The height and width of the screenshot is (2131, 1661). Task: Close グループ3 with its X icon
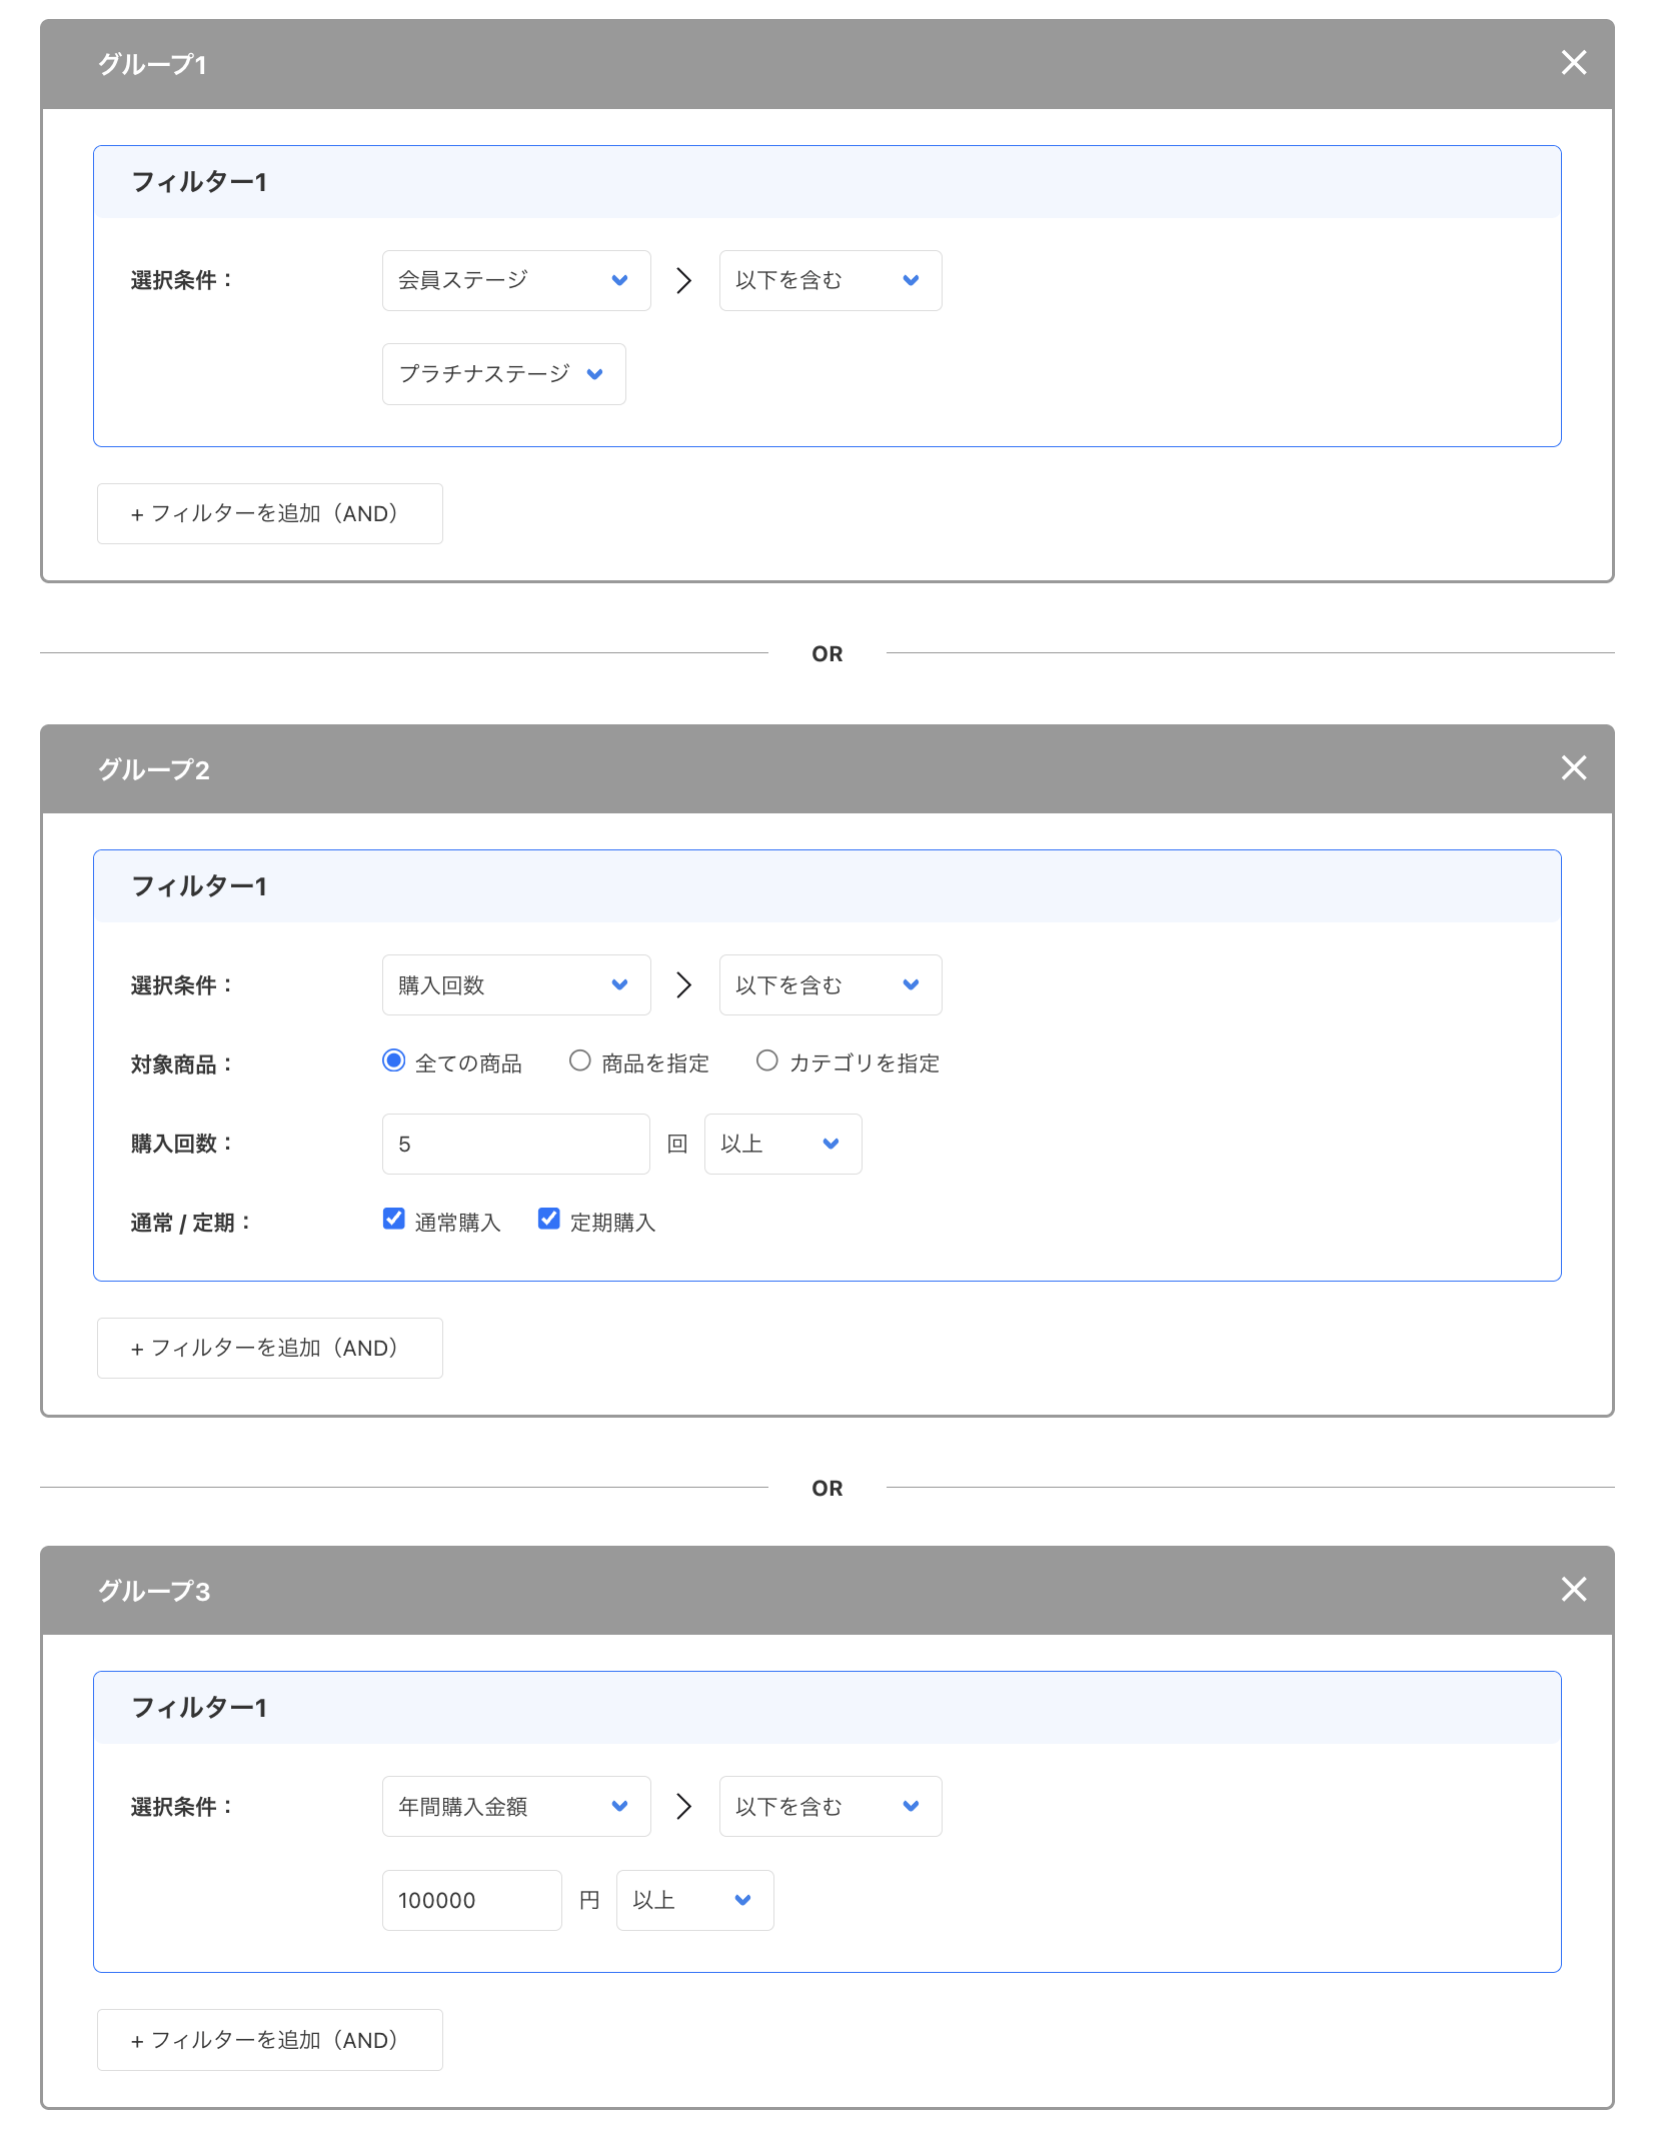tap(1573, 1589)
